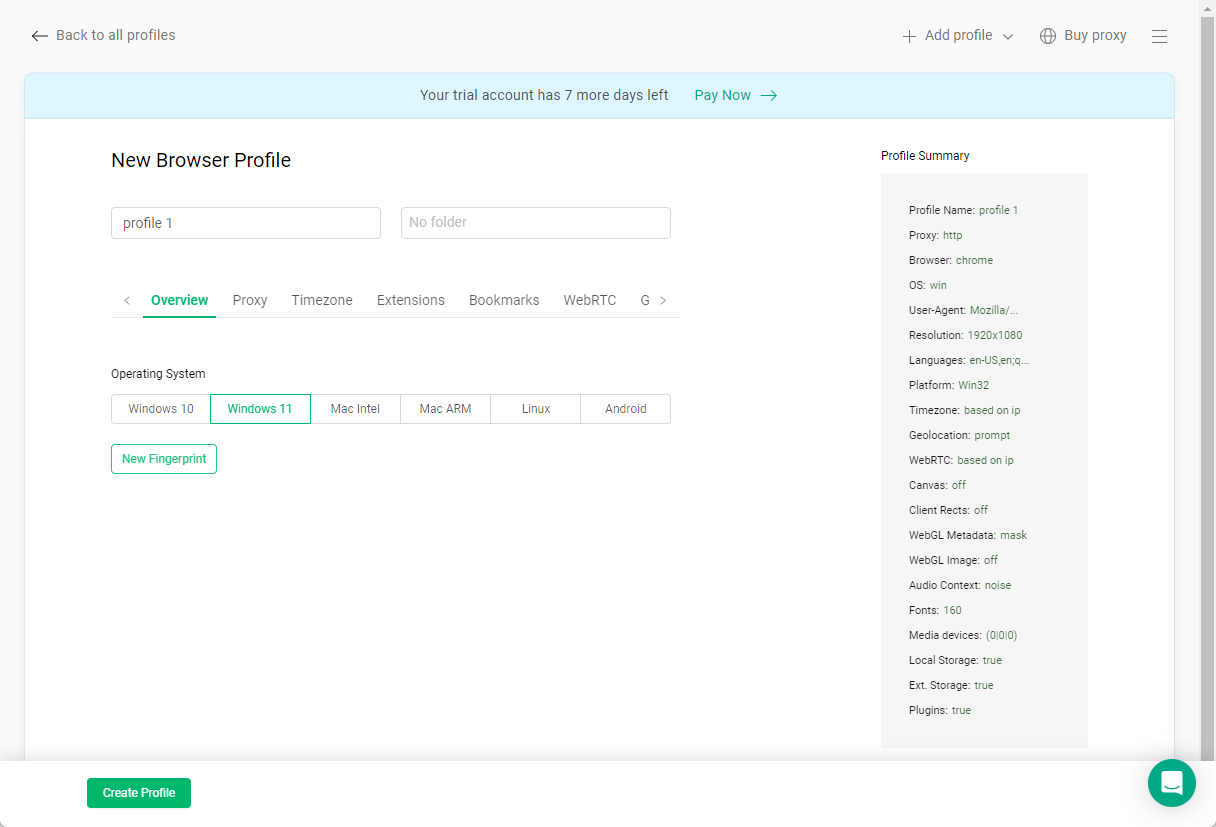
Task: Click the Plugins true summary entry
Action: (940, 710)
